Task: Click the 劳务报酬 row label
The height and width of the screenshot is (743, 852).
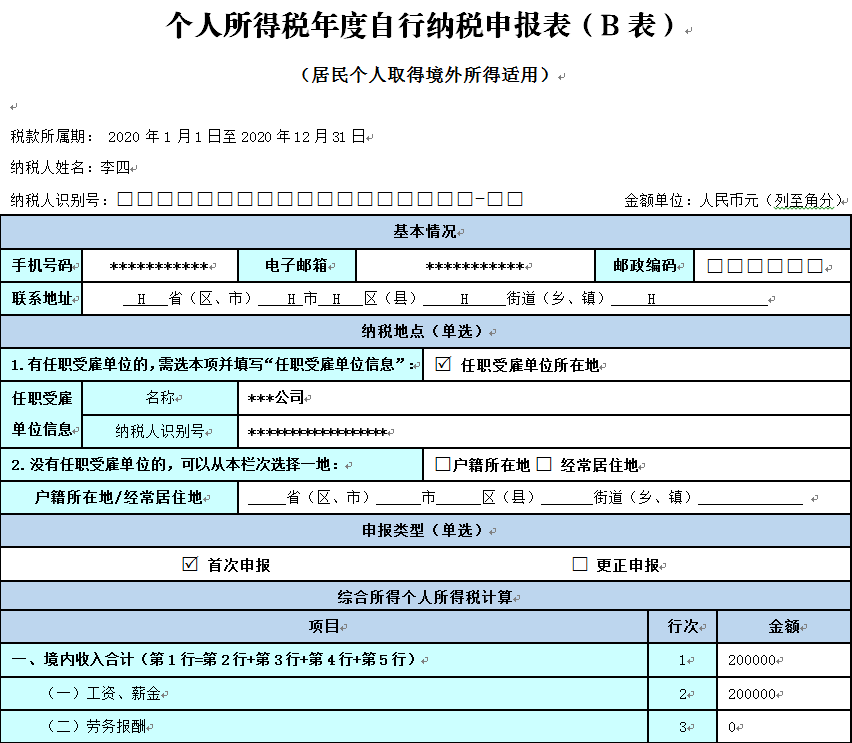Action: click(x=97, y=726)
